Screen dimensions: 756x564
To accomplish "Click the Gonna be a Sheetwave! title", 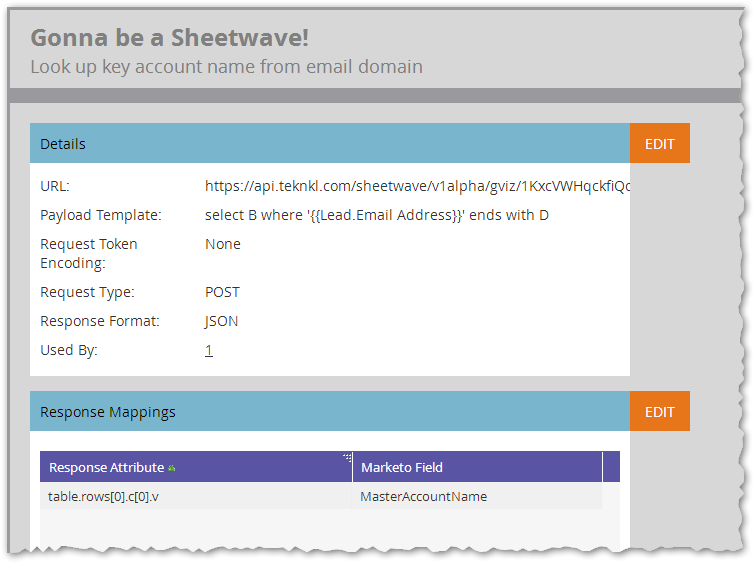I will [170, 38].
